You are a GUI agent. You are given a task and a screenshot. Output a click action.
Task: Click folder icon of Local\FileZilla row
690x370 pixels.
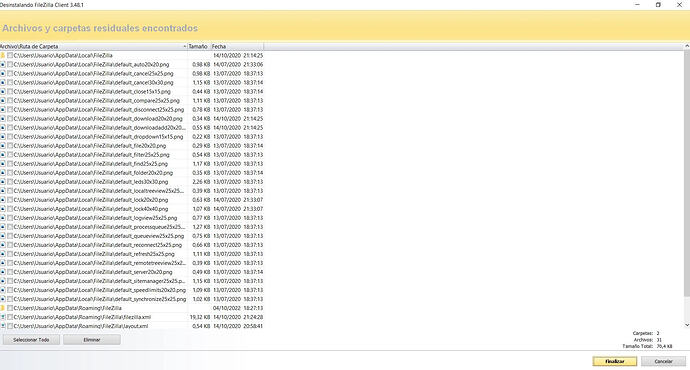(x=3, y=55)
